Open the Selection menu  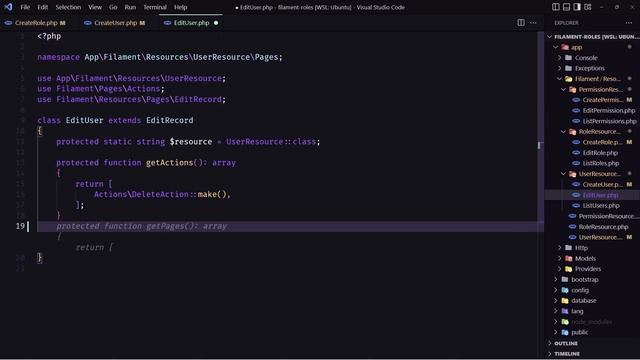(68, 7)
